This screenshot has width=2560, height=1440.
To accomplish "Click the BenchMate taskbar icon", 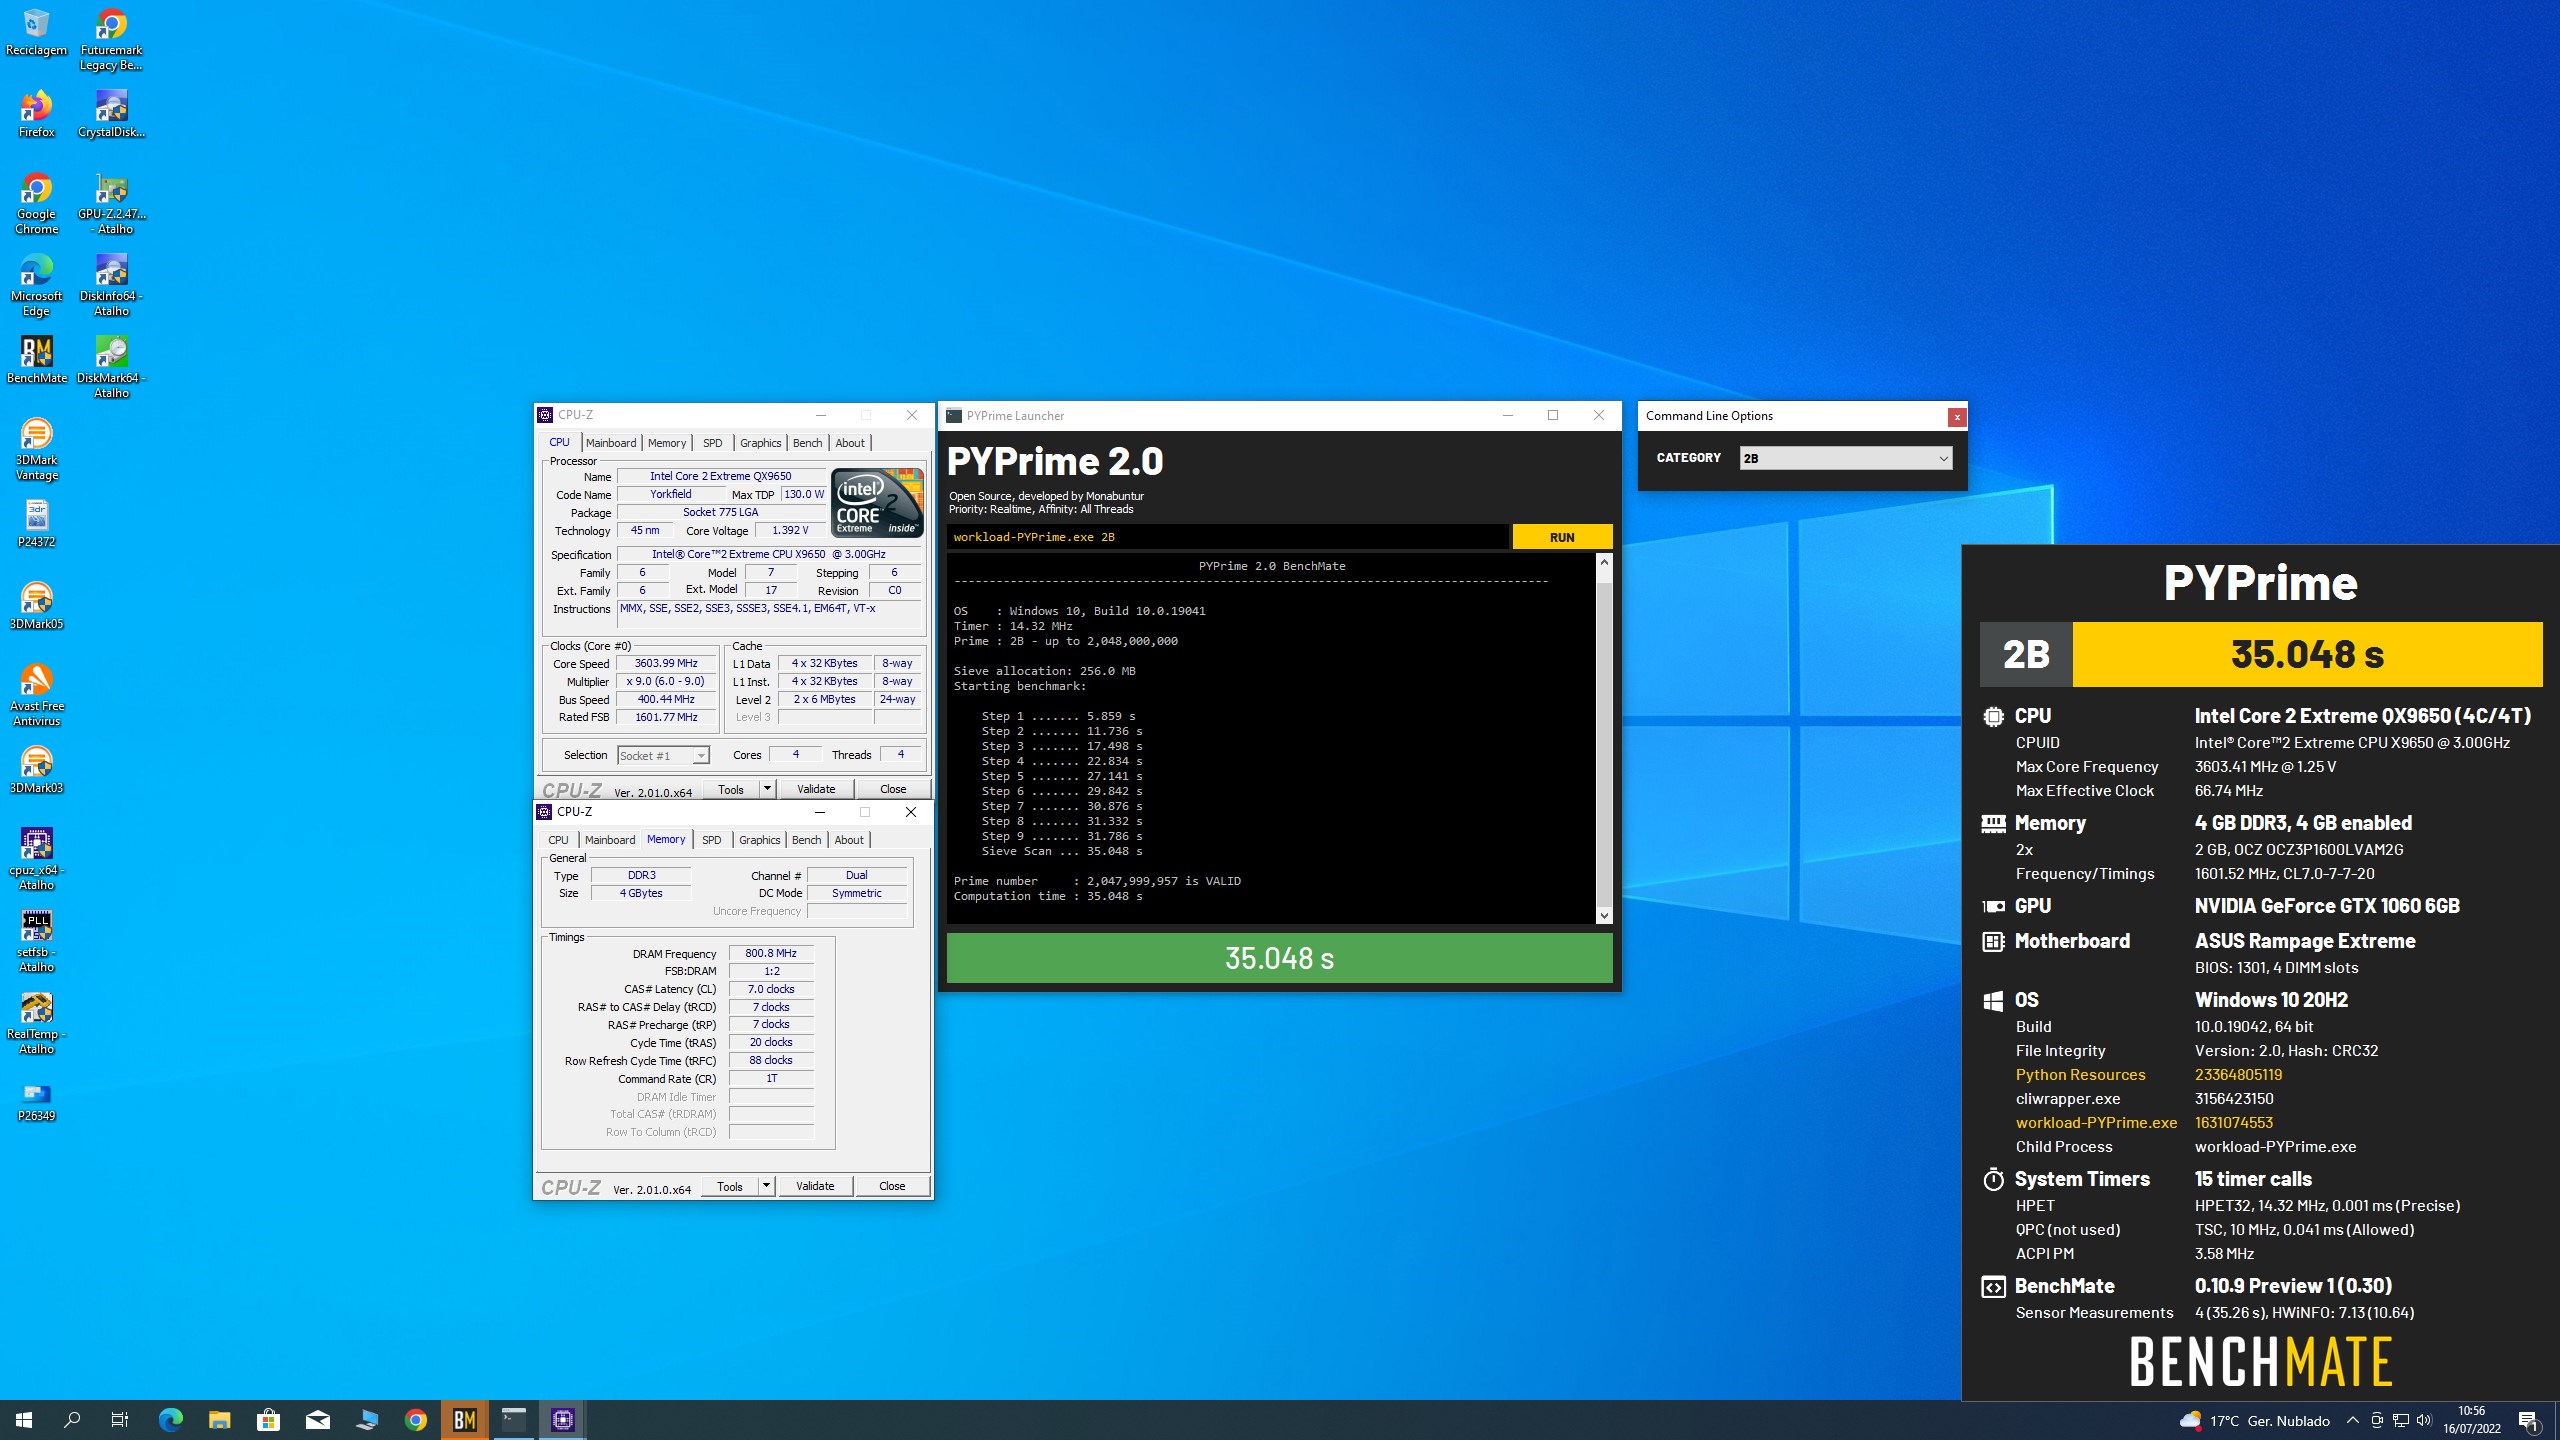I will [x=465, y=1420].
